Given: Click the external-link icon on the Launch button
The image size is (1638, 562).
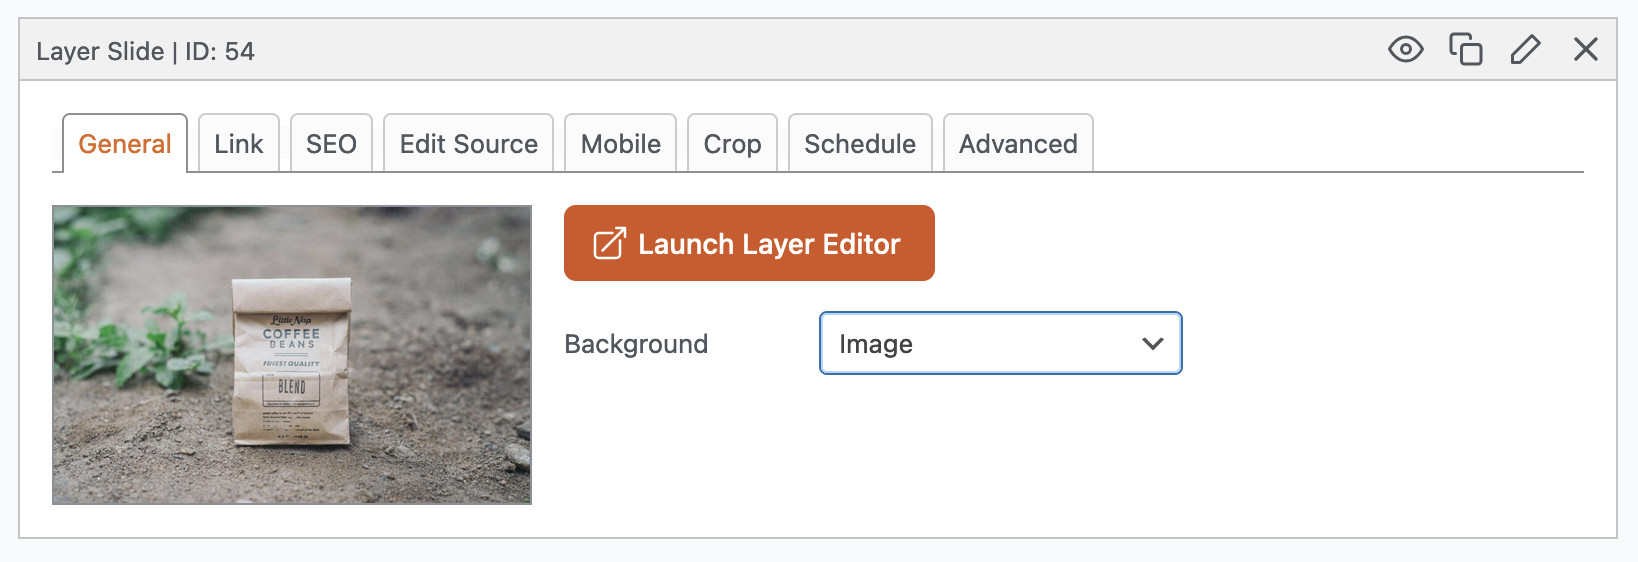Looking at the screenshot, I should point(609,244).
